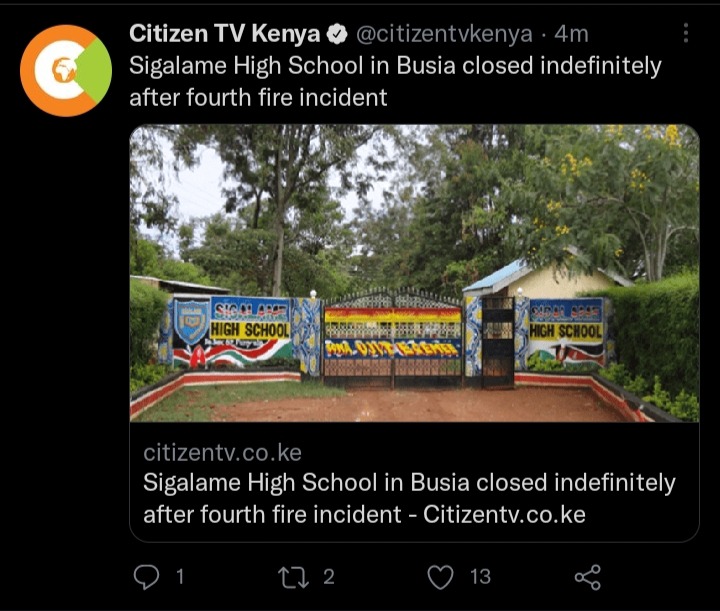Click the citizentv.co.ke domain link

click(x=222, y=453)
